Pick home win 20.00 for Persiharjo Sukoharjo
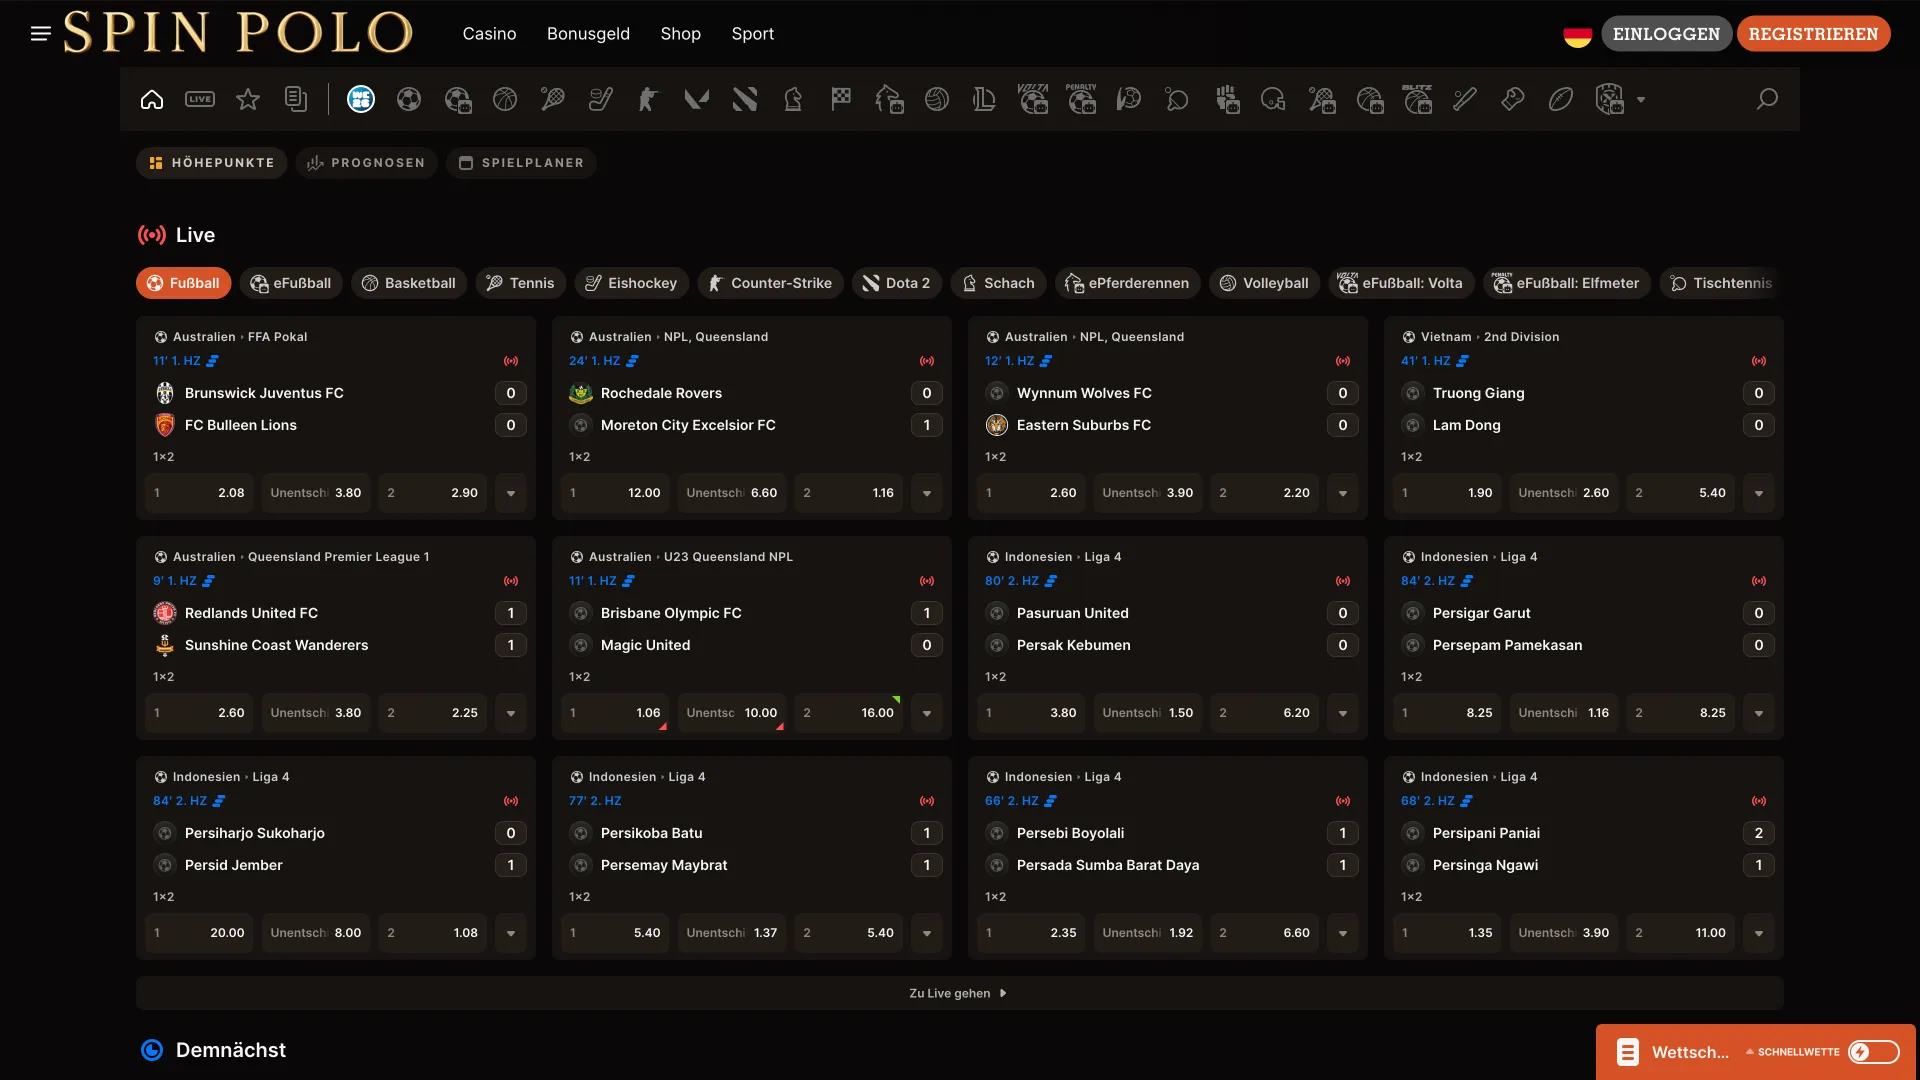The width and height of the screenshot is (1920, 1080). (199, 933)
